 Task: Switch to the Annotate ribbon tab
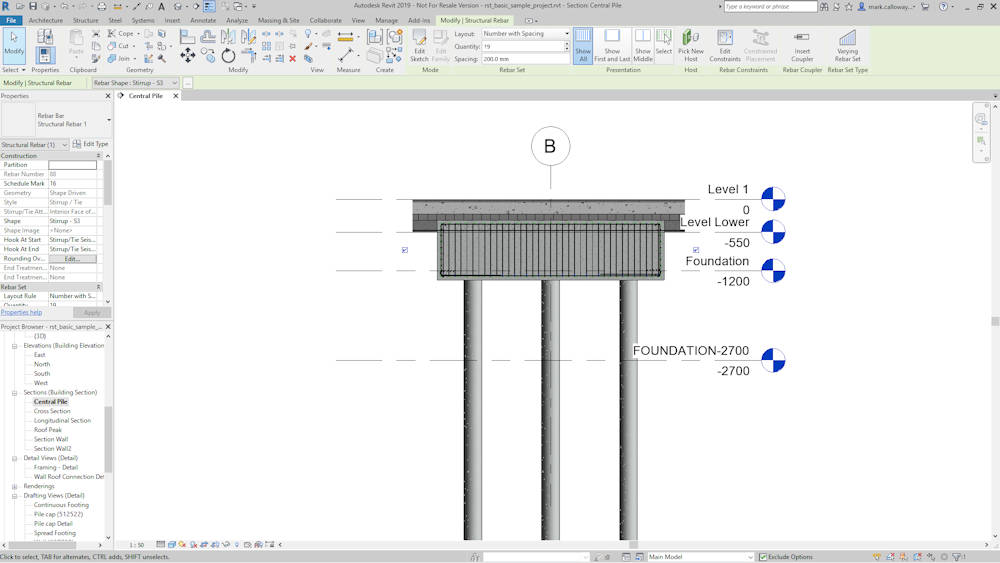[203, 20]
